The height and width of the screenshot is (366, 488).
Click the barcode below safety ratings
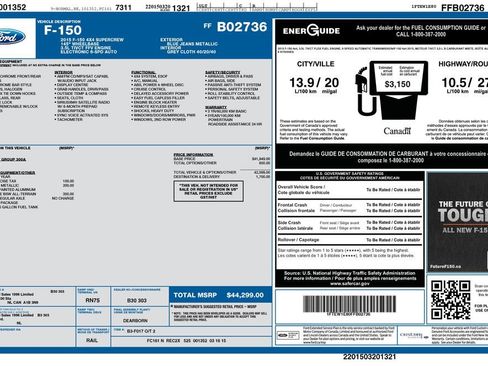349,304
